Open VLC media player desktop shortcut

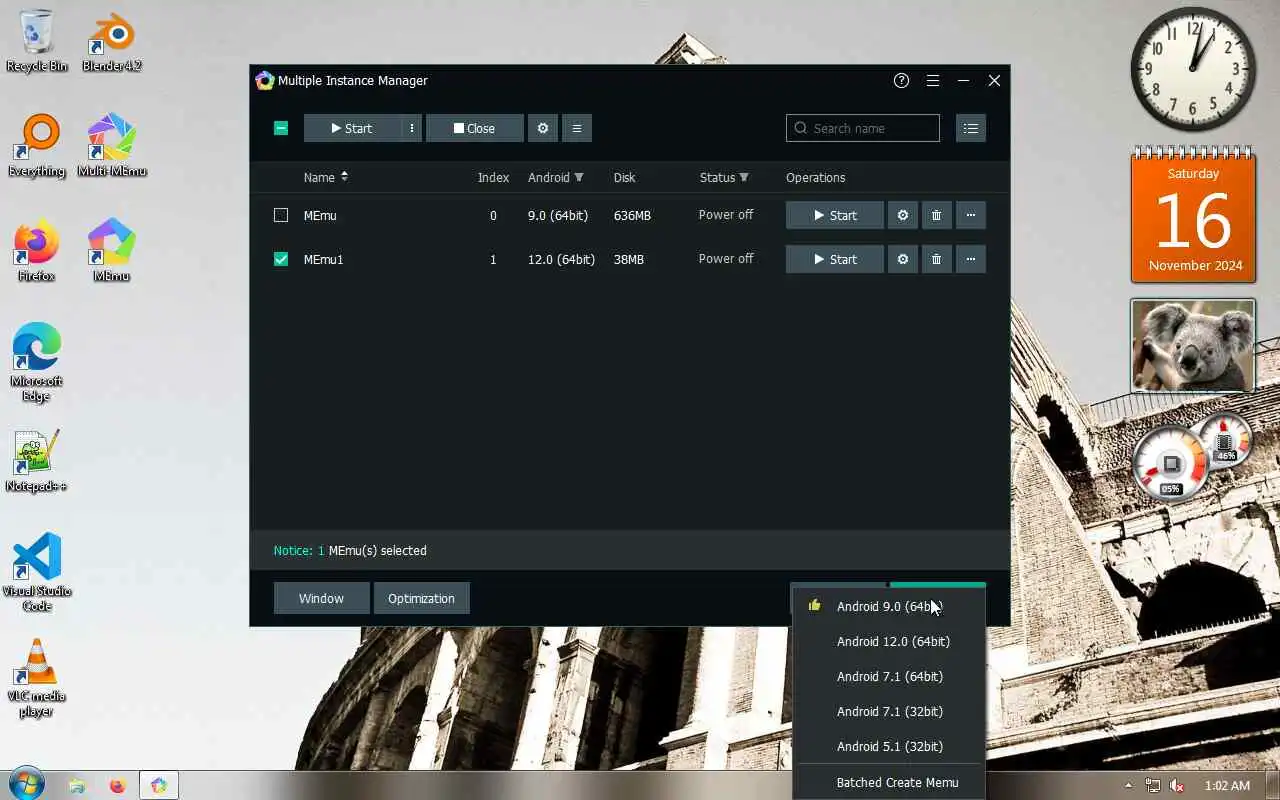coord(37,678)
